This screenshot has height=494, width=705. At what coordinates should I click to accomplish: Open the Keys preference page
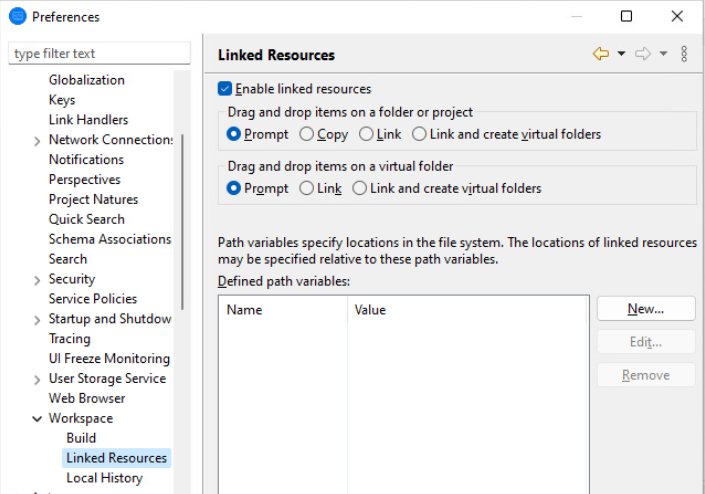tap(62, 100)
